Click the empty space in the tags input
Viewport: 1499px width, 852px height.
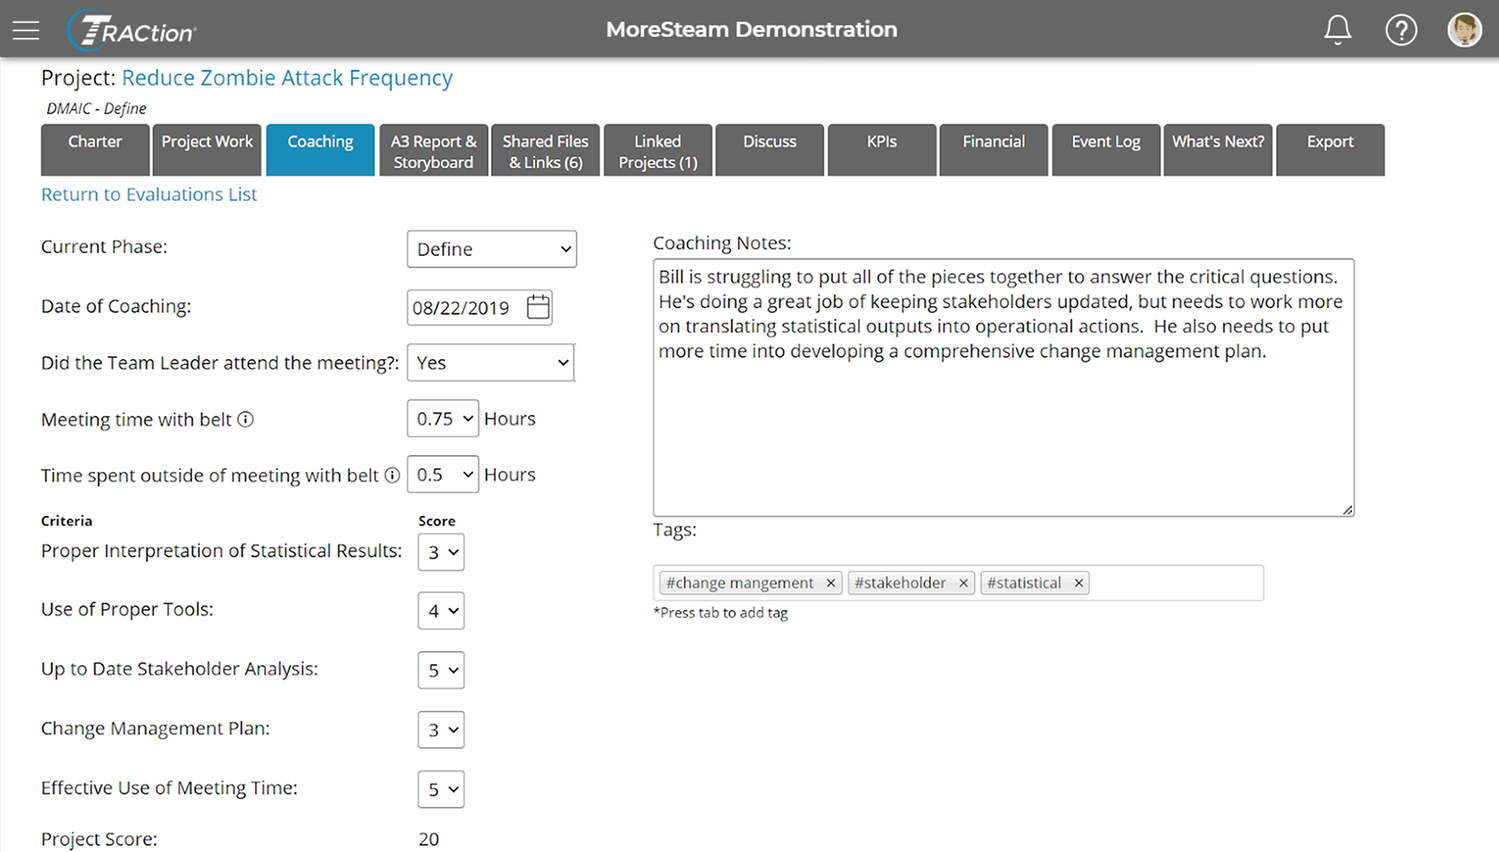(x=1175, y=583)
